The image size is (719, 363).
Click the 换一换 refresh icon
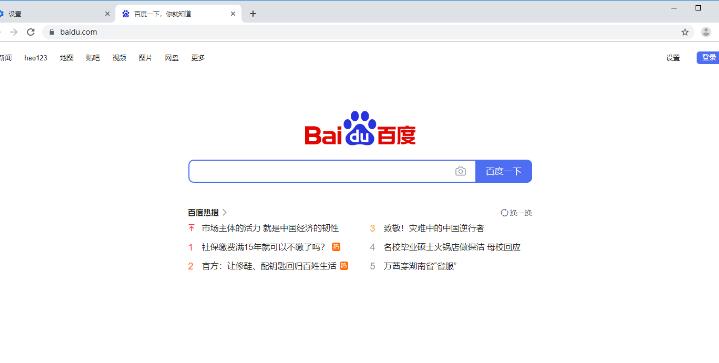(x=504, y=213)
